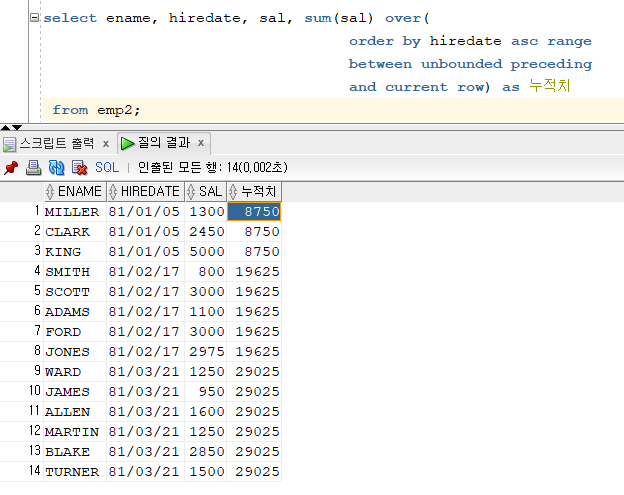Screen dimensions: 624x495
Task: Click the down arrow on the pane splitter
Action: [17, 128]
